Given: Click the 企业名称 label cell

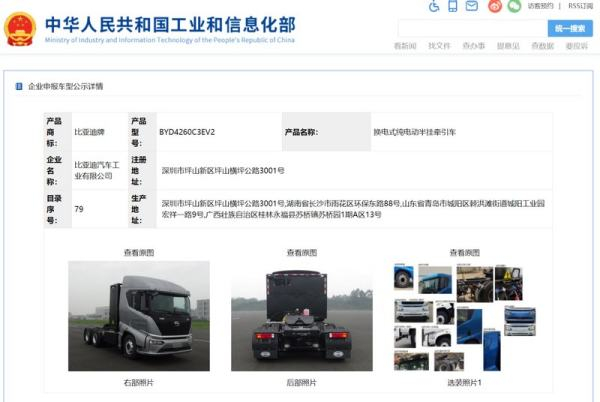Looking at the screenshot, I should 58,171.
